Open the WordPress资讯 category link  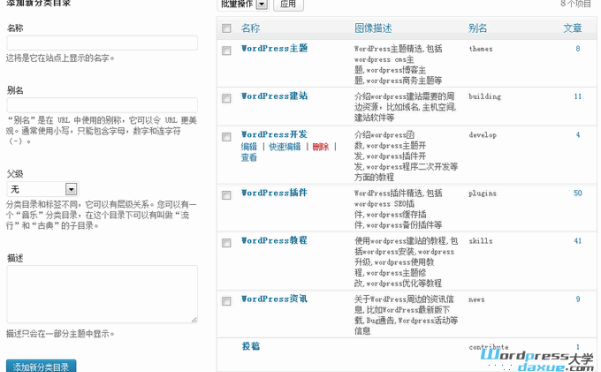(x=274, y=299)
